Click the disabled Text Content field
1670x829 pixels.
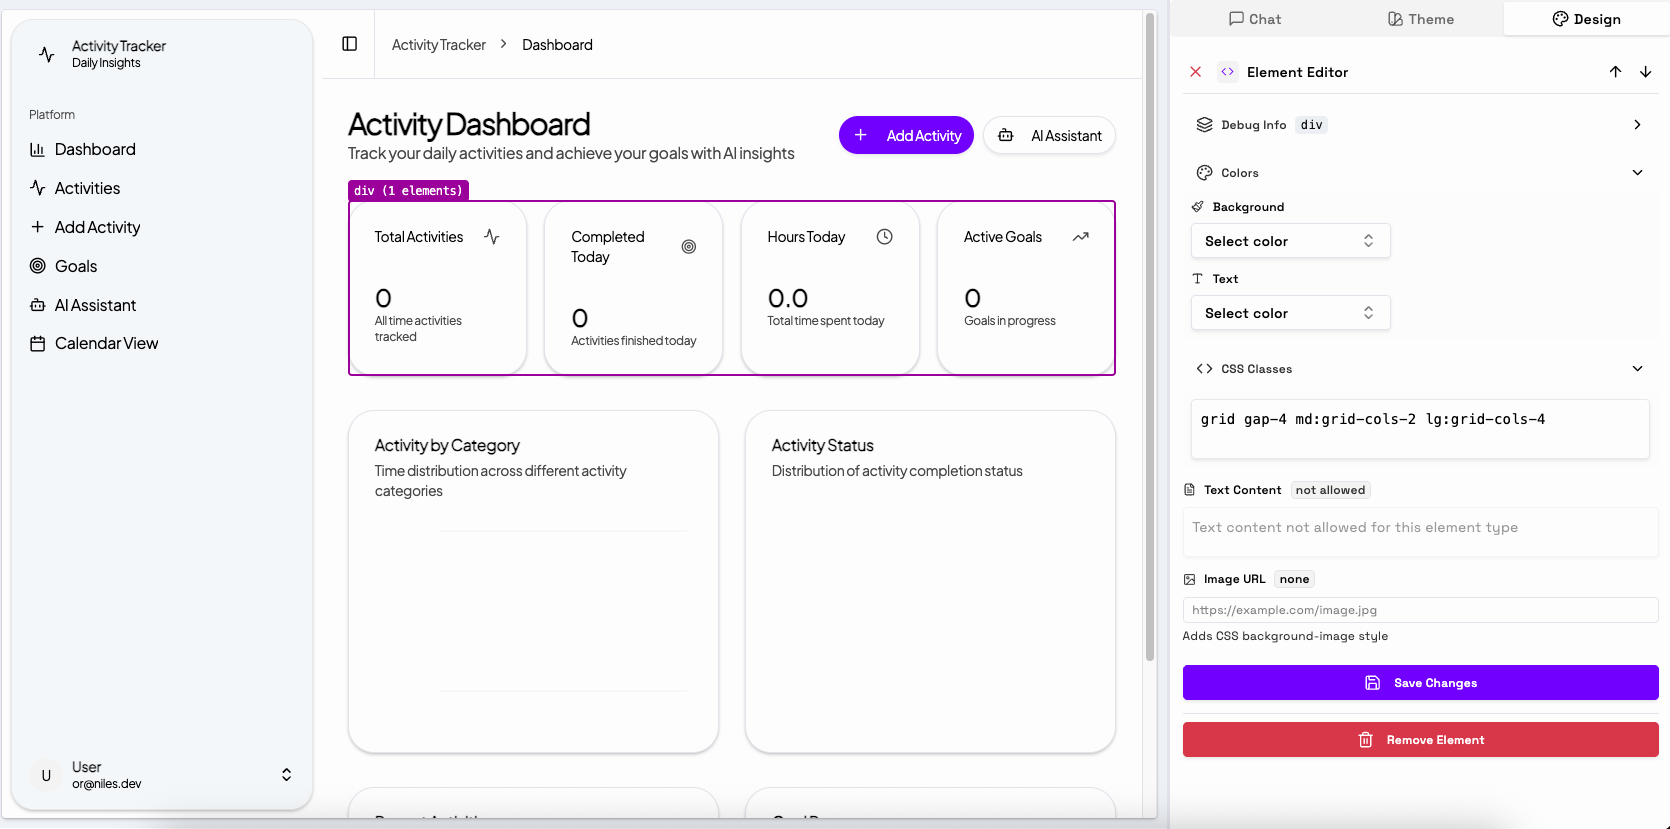click(1420, 532)
